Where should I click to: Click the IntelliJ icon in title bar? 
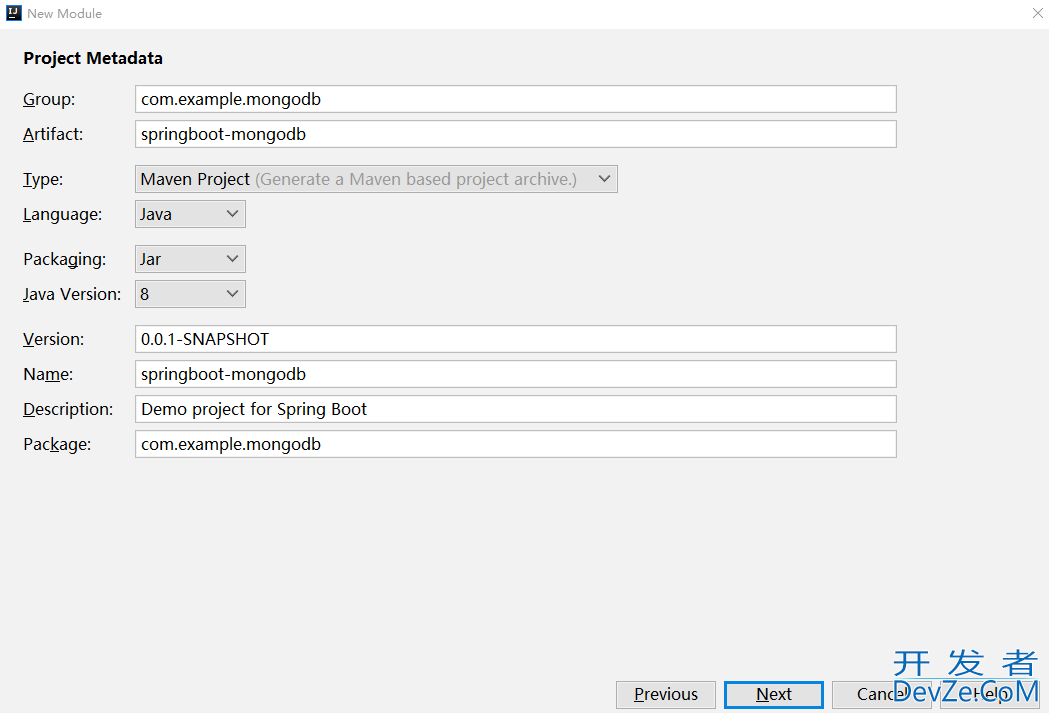(x=13, y=13)
